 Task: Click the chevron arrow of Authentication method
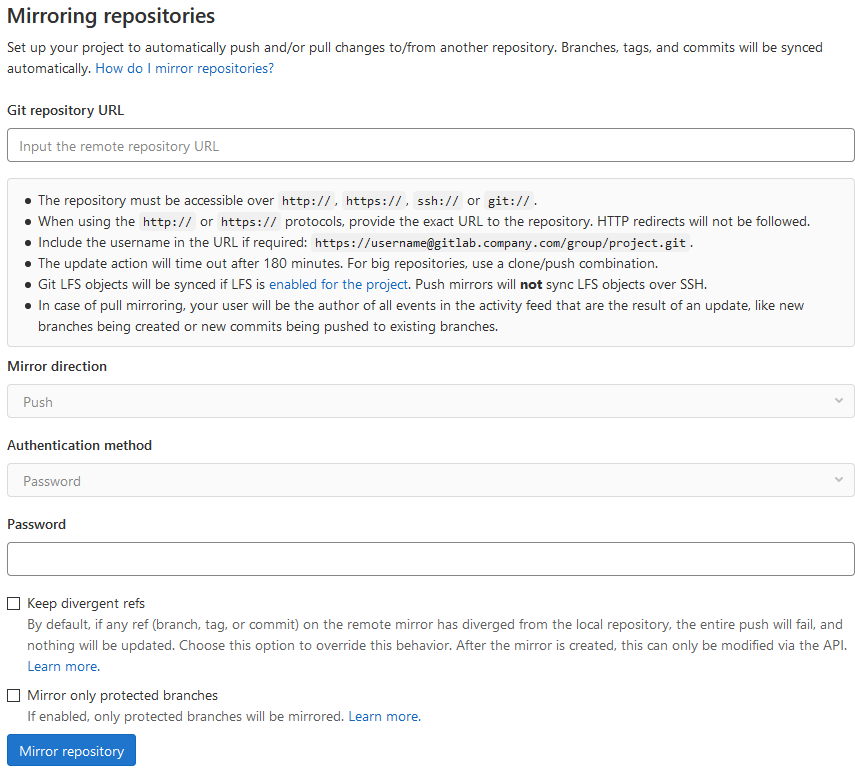pyautogui.click(x=839, y=480)
